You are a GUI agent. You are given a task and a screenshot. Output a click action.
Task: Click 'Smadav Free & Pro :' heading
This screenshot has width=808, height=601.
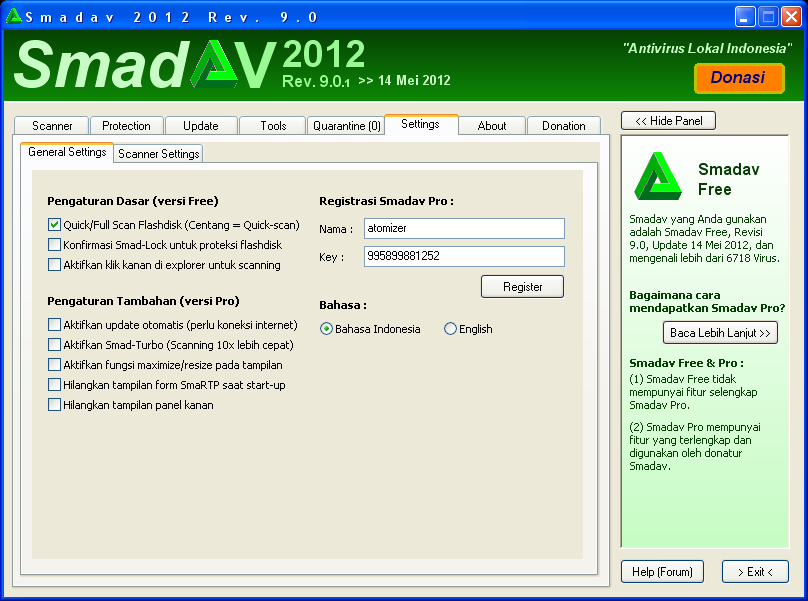[x=686, y=363]
